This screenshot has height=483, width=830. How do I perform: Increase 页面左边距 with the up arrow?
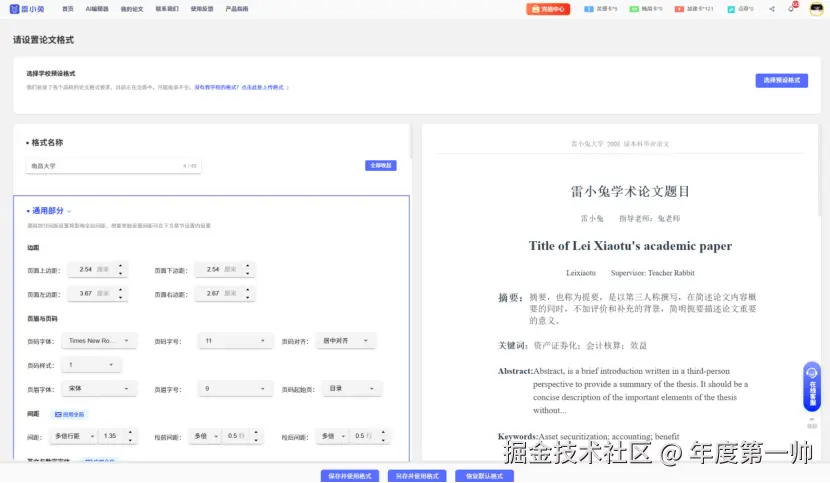[121, 290]
